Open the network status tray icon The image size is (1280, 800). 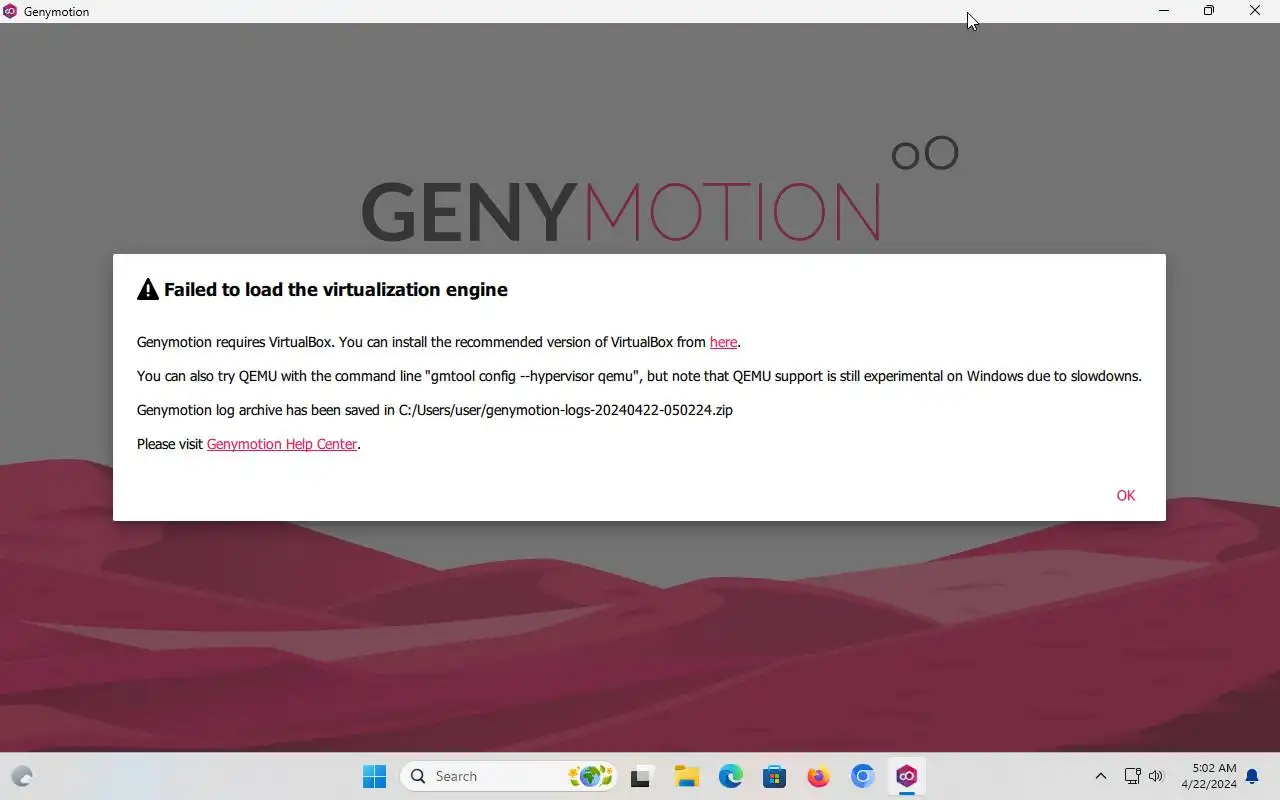coord(1132,776)
